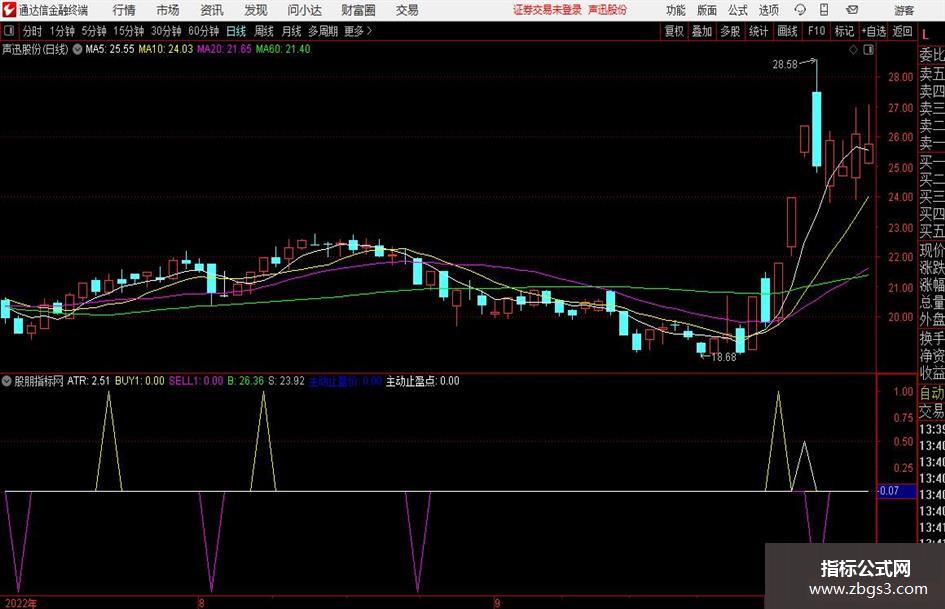Open the mail envelope icon
945x609 pixels.
point(852,10)
